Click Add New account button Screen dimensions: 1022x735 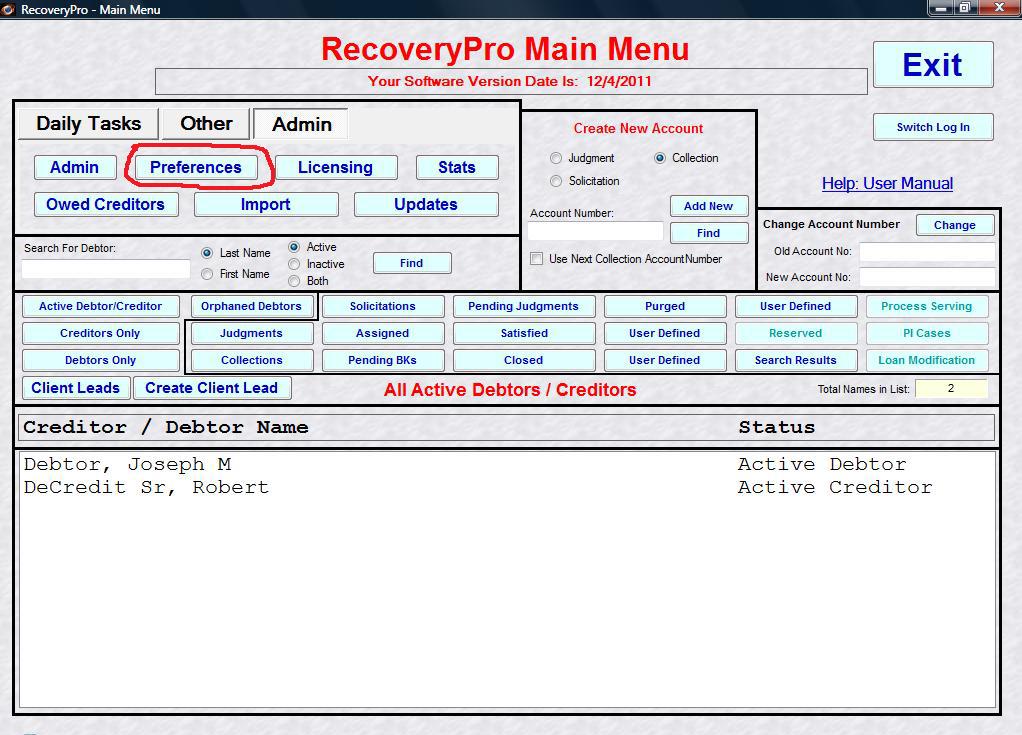[708, 206]
